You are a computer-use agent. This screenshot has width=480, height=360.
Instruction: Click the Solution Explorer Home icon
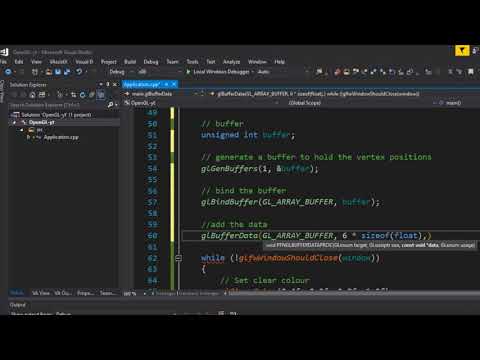32,95
